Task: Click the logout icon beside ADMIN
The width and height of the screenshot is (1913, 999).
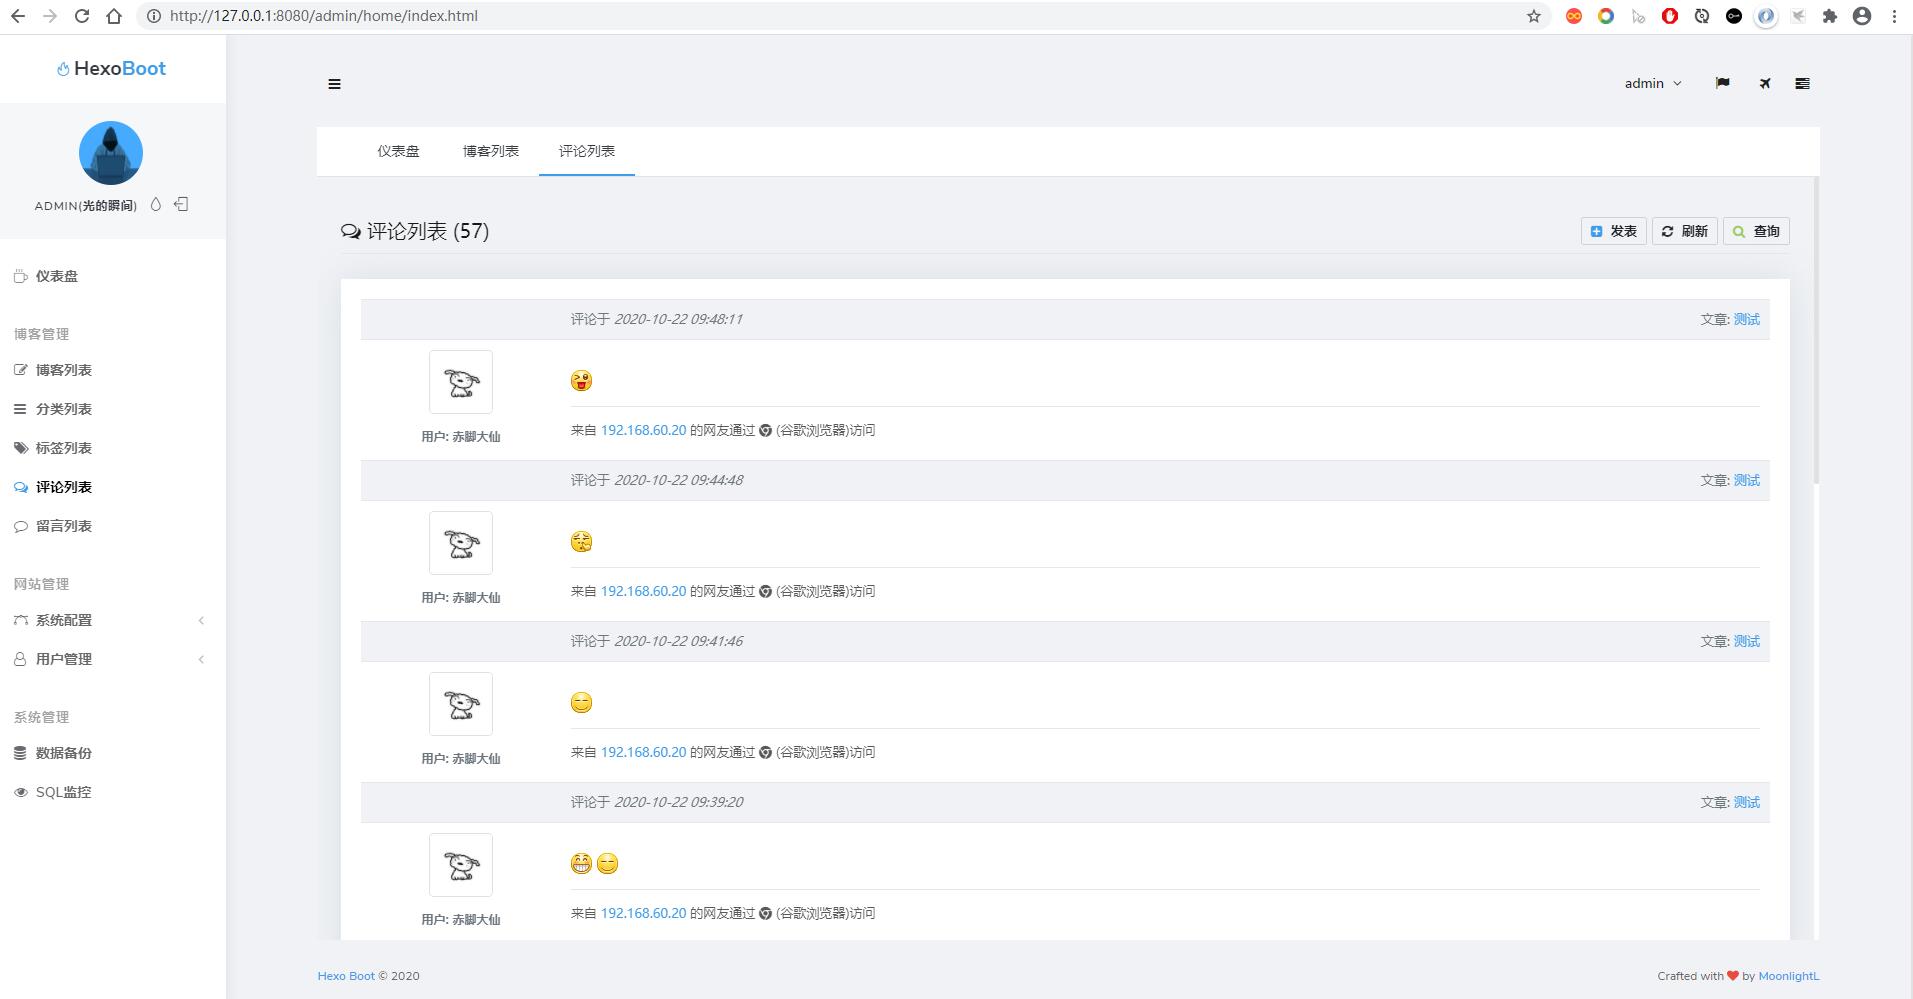Action: (x=181, y=204)
